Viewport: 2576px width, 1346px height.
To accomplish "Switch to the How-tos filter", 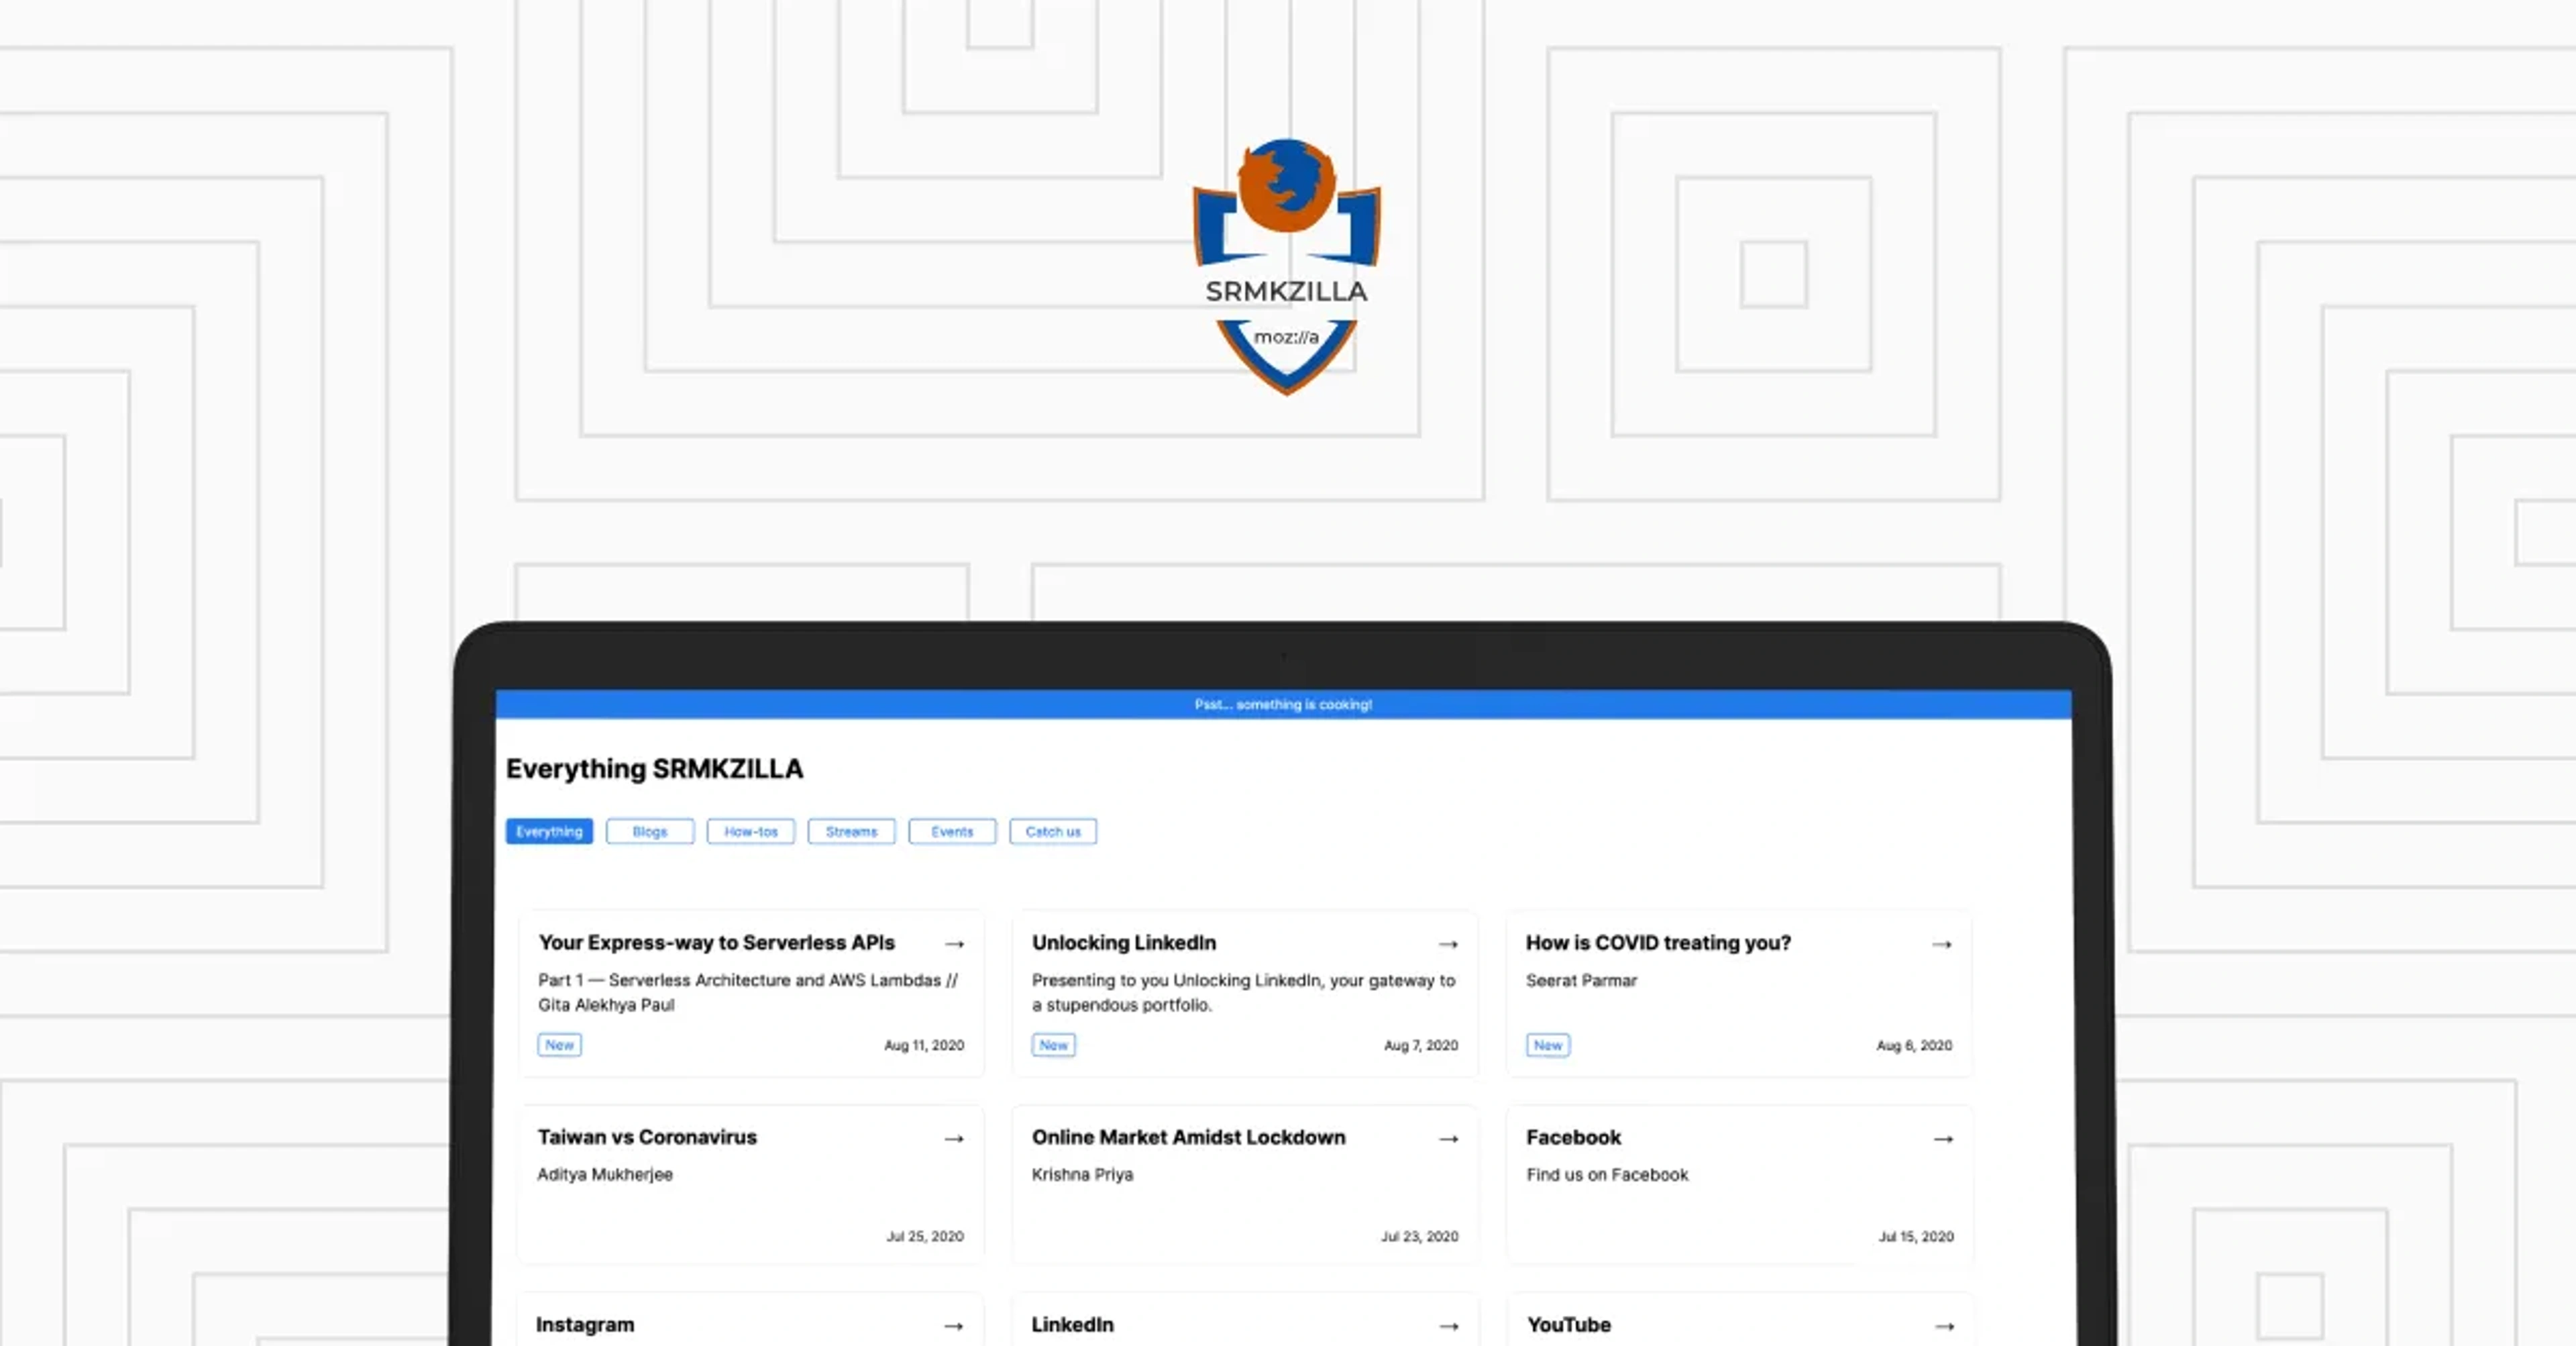I will (751, 832).
